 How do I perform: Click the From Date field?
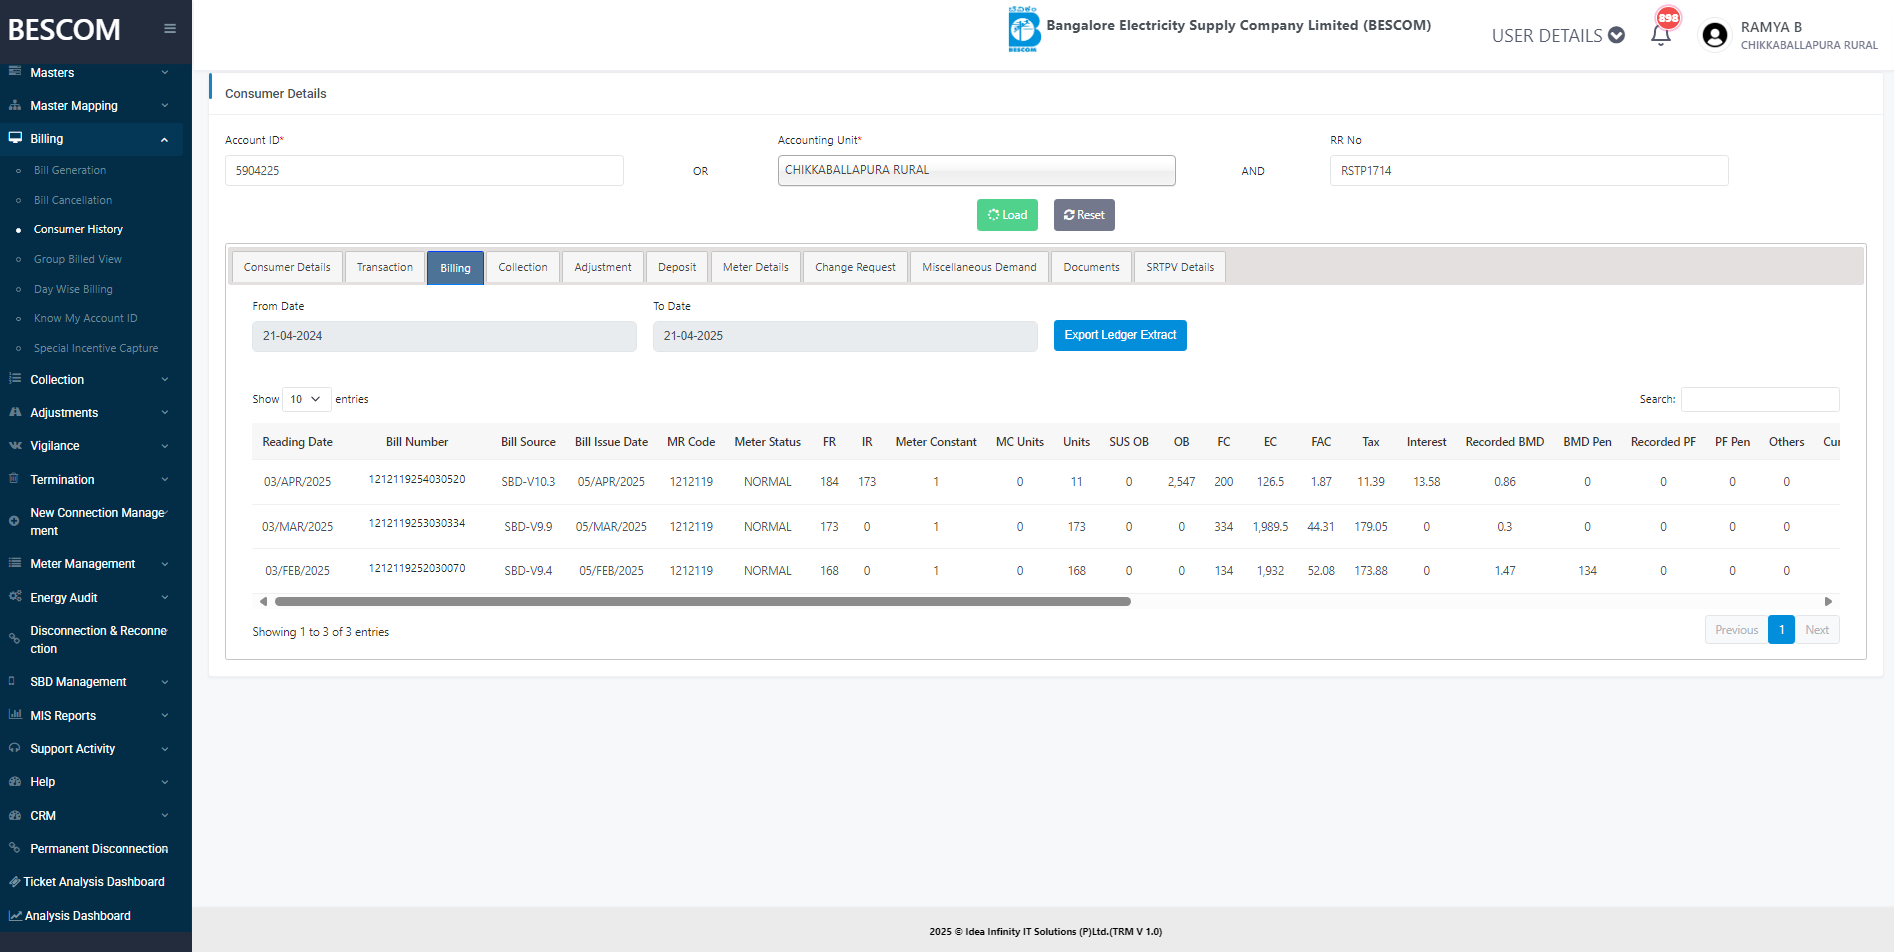pos(444,336)
